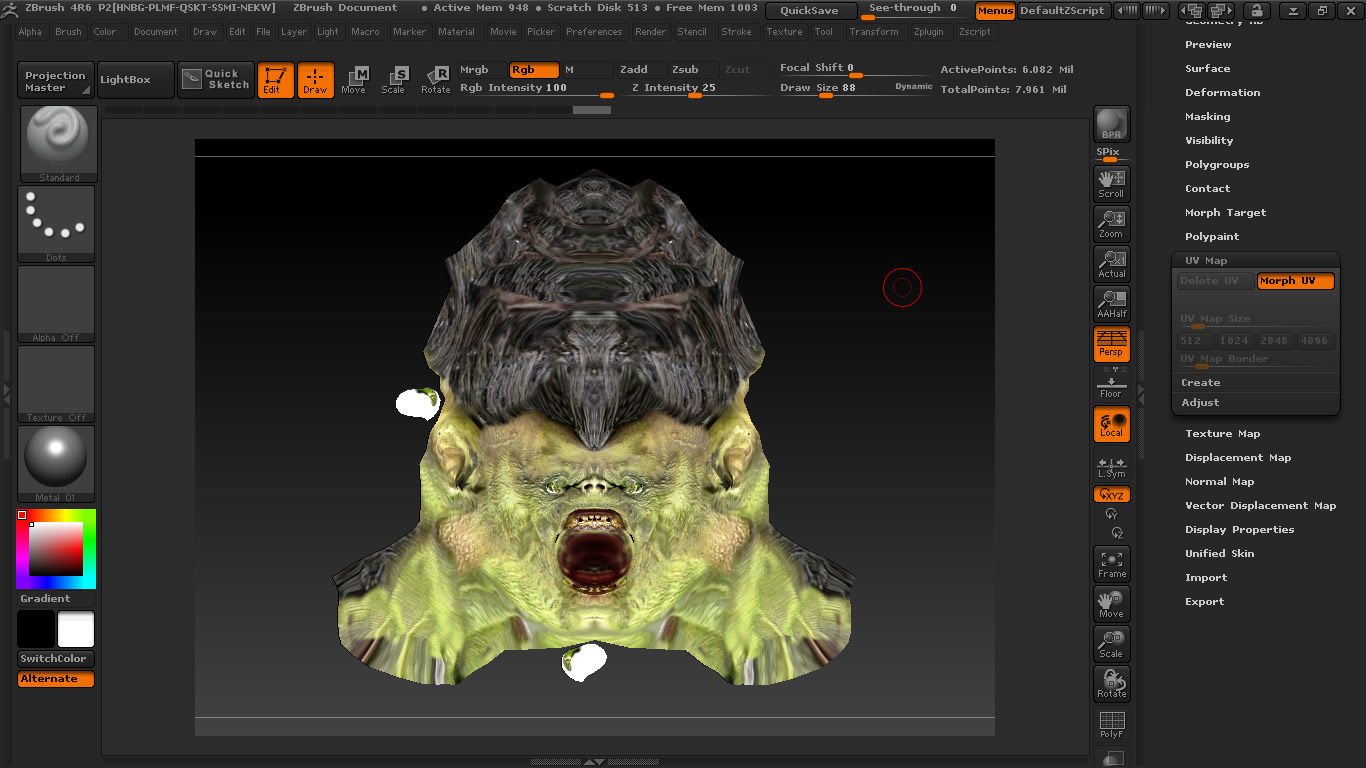This screenshot has height=768, width=1366.
Task: Click the AAHalf view icon
Action: point(1111,303)
